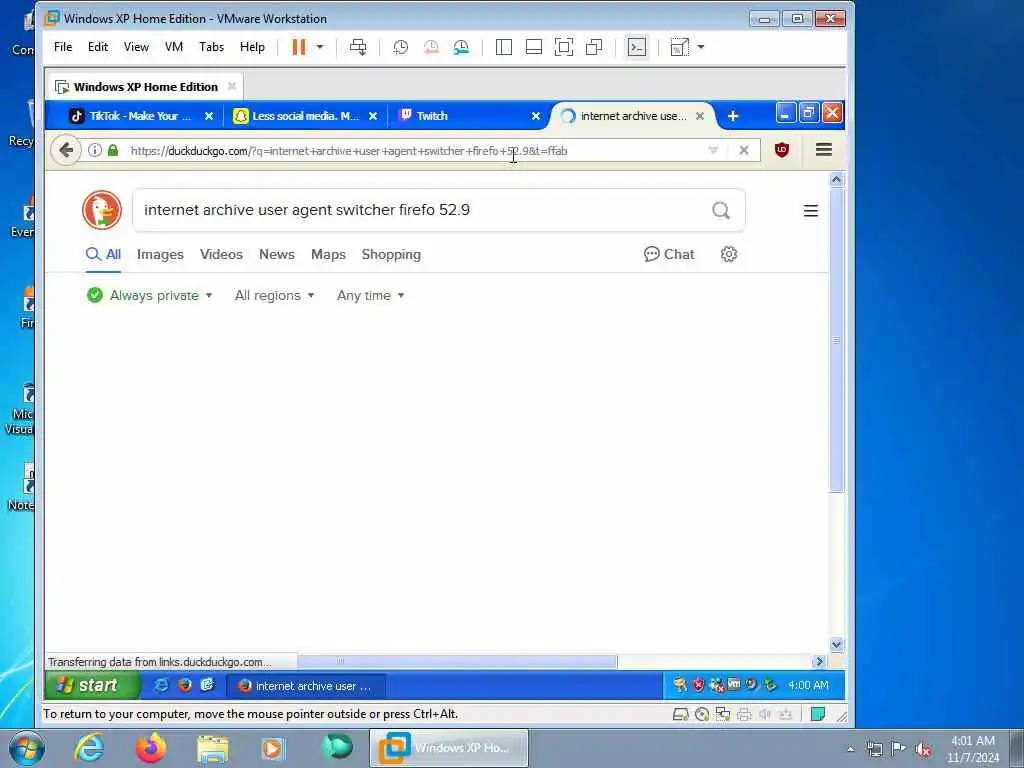Image resolution: width=1024 pixels, height=768 pixels.
Task: Open the File menu in VMware
Action: coord(63,47)
